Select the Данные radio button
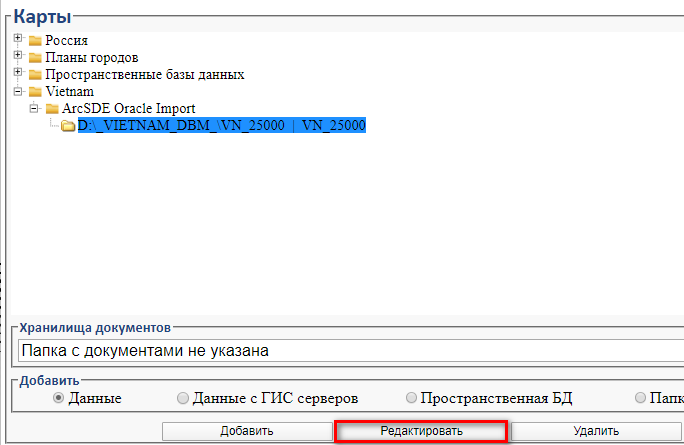Image resolution: width=684 pixels, height=445 pixels. [59, 398]
